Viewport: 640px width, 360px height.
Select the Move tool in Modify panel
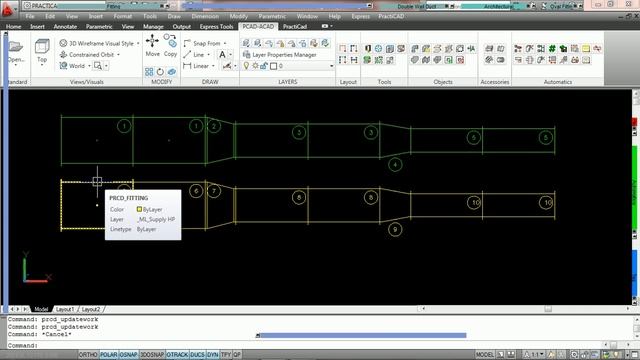153,45
